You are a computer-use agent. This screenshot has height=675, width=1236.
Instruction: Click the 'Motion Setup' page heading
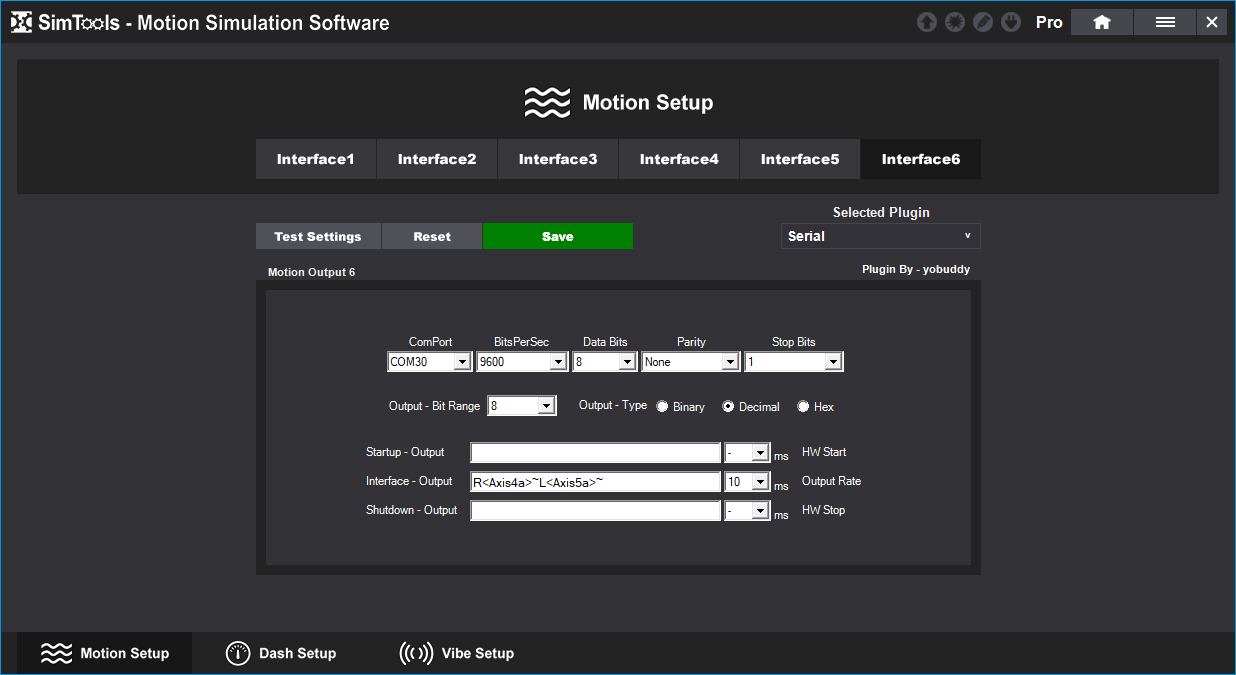pyautogui.click(x=648, y=102)
